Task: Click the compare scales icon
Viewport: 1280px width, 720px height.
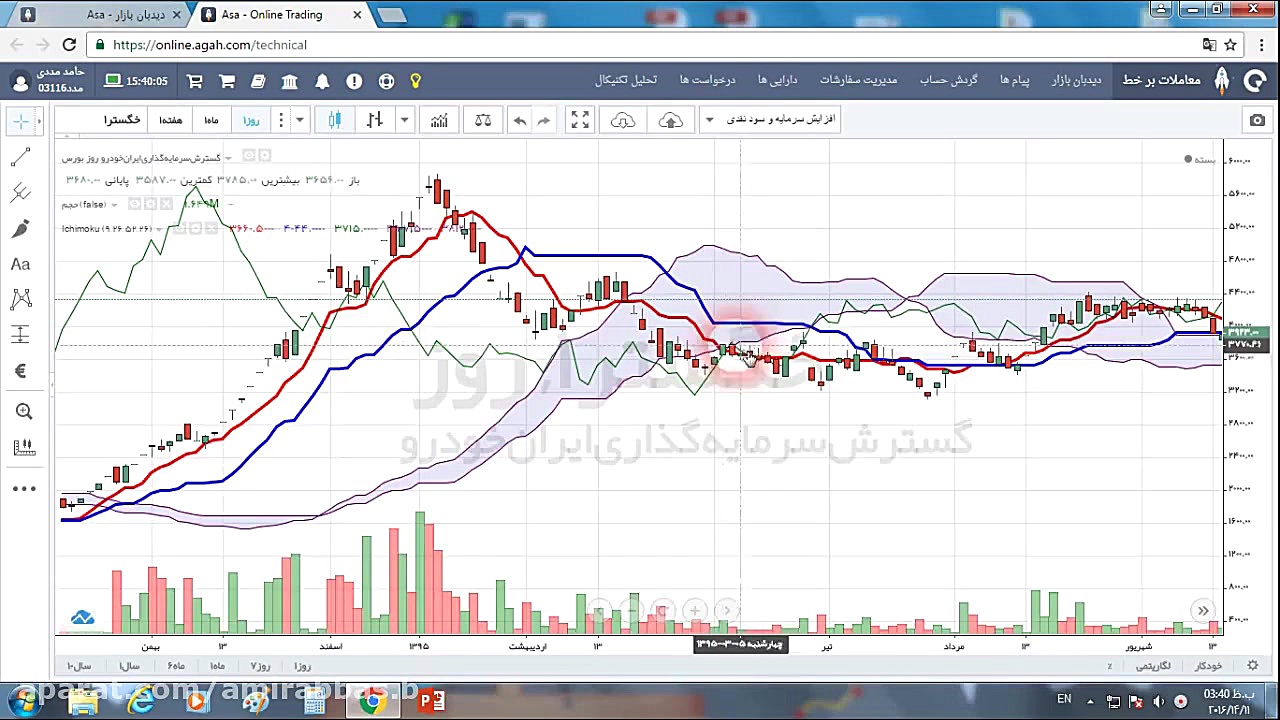Action: [483, 120]
